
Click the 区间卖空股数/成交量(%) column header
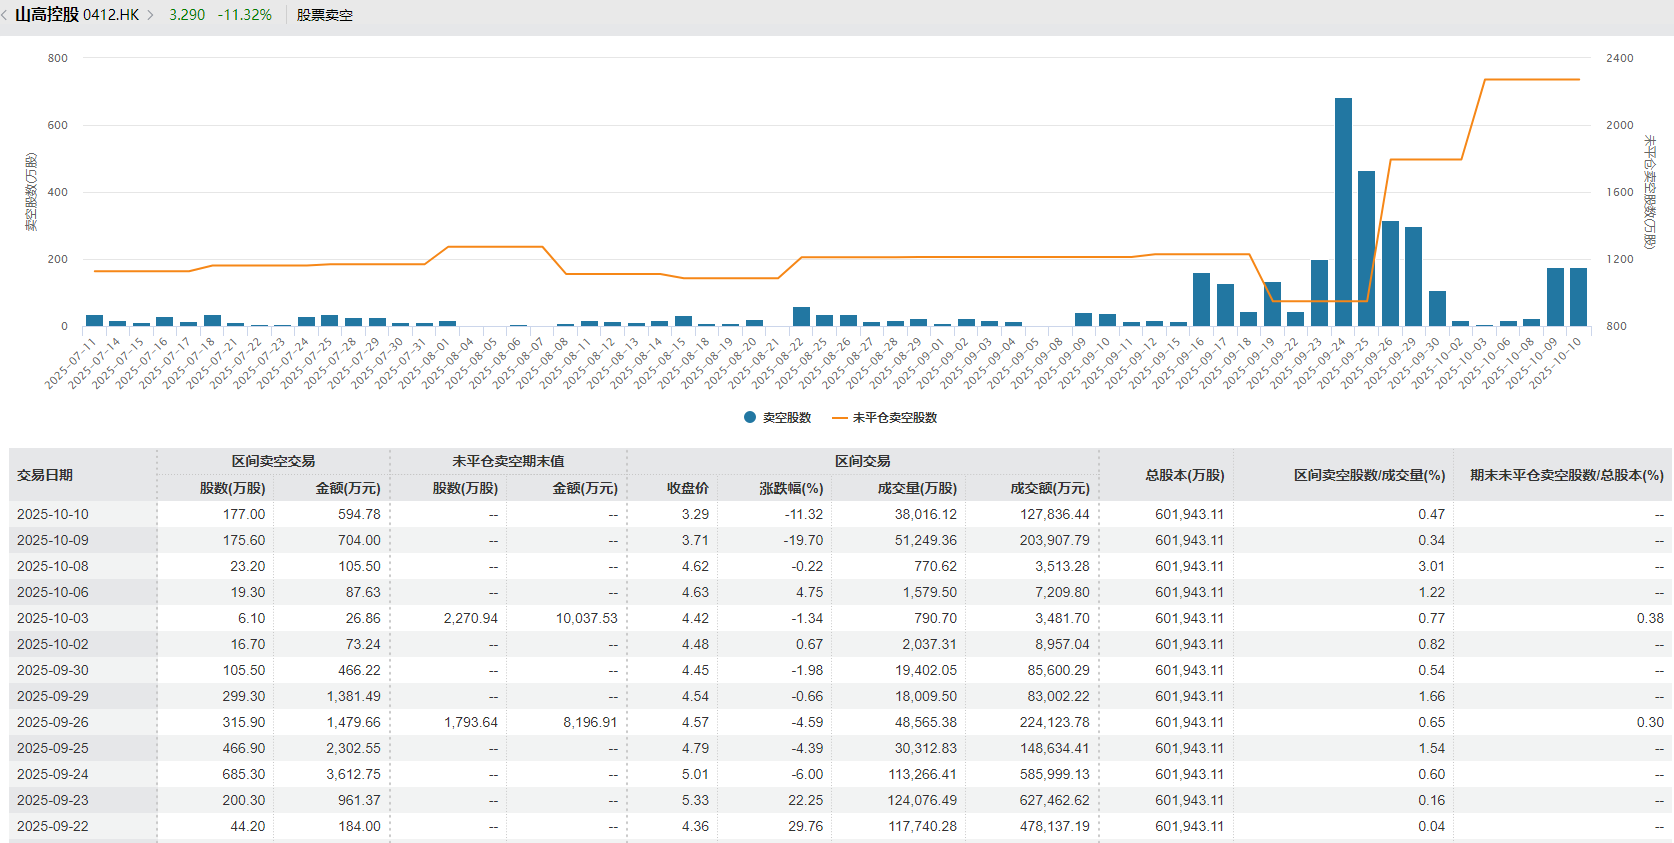(x=1369, y=475)
